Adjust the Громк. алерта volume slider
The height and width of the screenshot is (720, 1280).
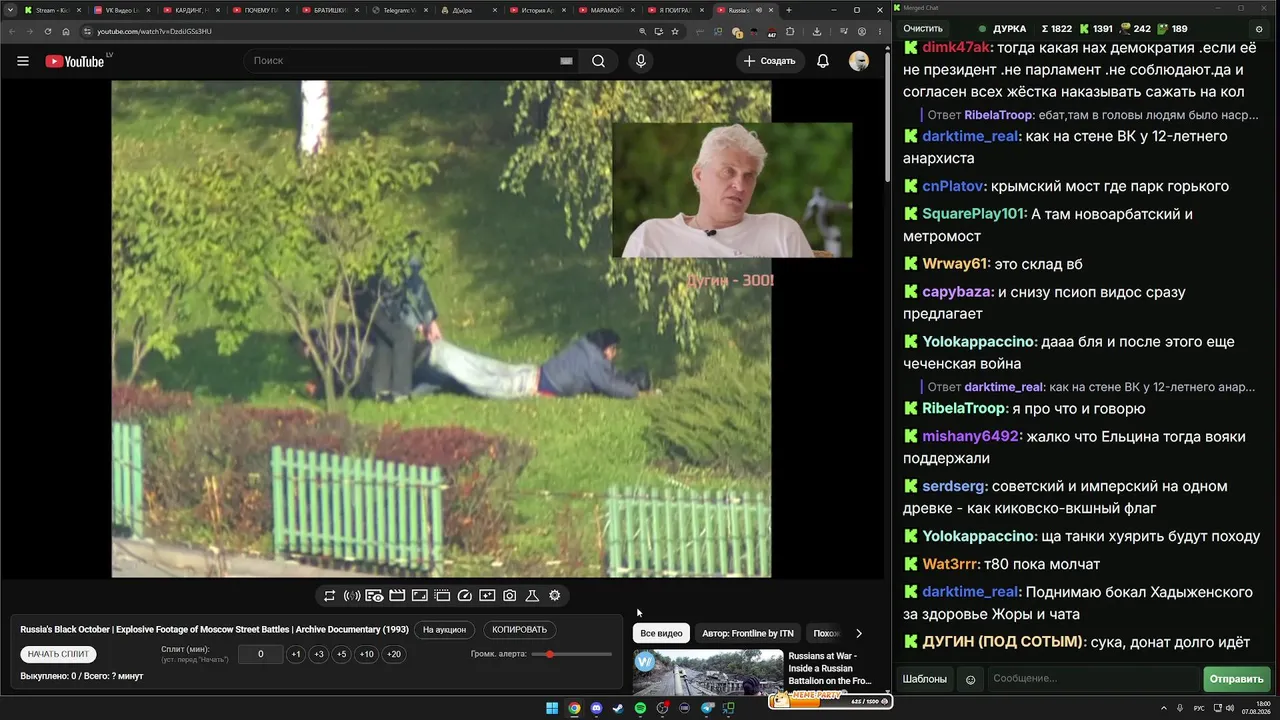tap(572, 654)
